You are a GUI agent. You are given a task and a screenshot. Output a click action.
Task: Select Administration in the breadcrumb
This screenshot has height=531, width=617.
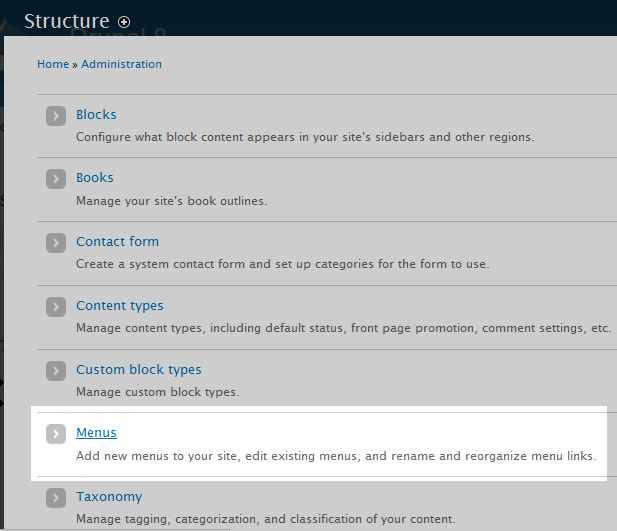pos(121,64)
